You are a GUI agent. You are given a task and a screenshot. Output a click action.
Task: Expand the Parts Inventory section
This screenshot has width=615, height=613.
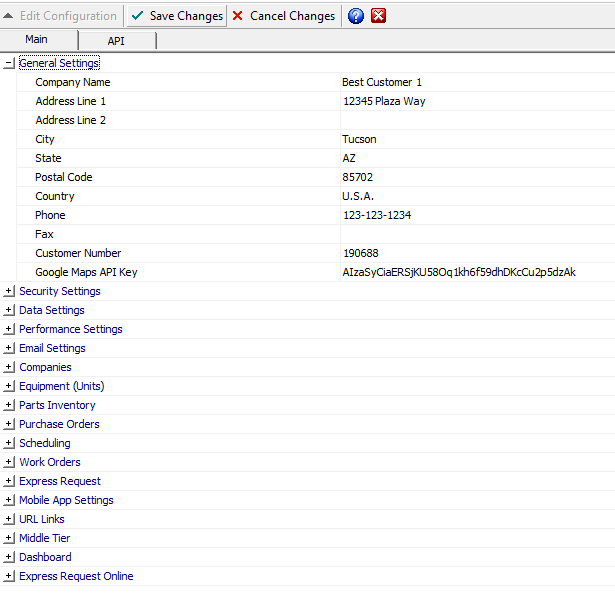click(9, 405)
